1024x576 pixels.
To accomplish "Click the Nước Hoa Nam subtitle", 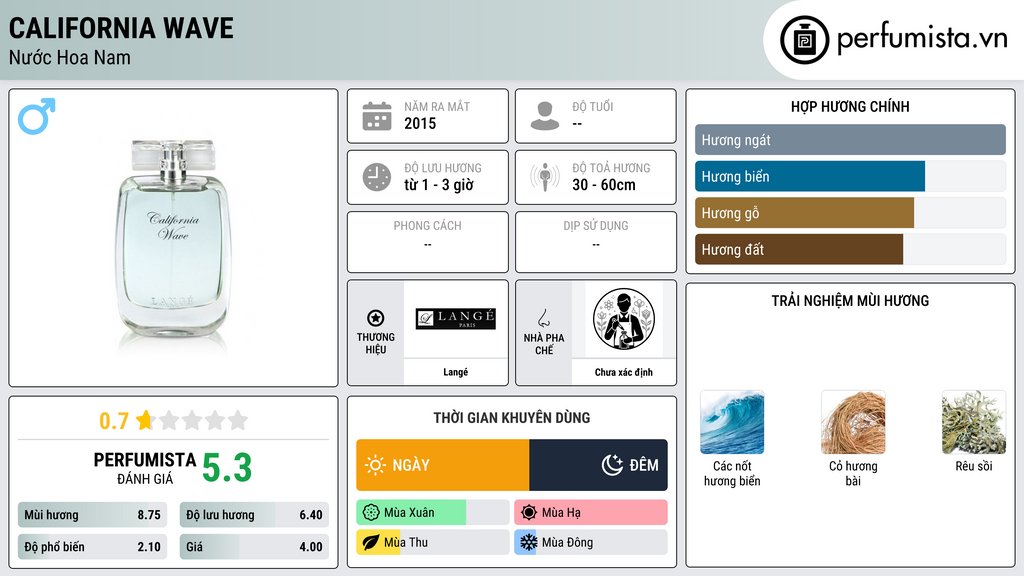I will tap(70, 57).
